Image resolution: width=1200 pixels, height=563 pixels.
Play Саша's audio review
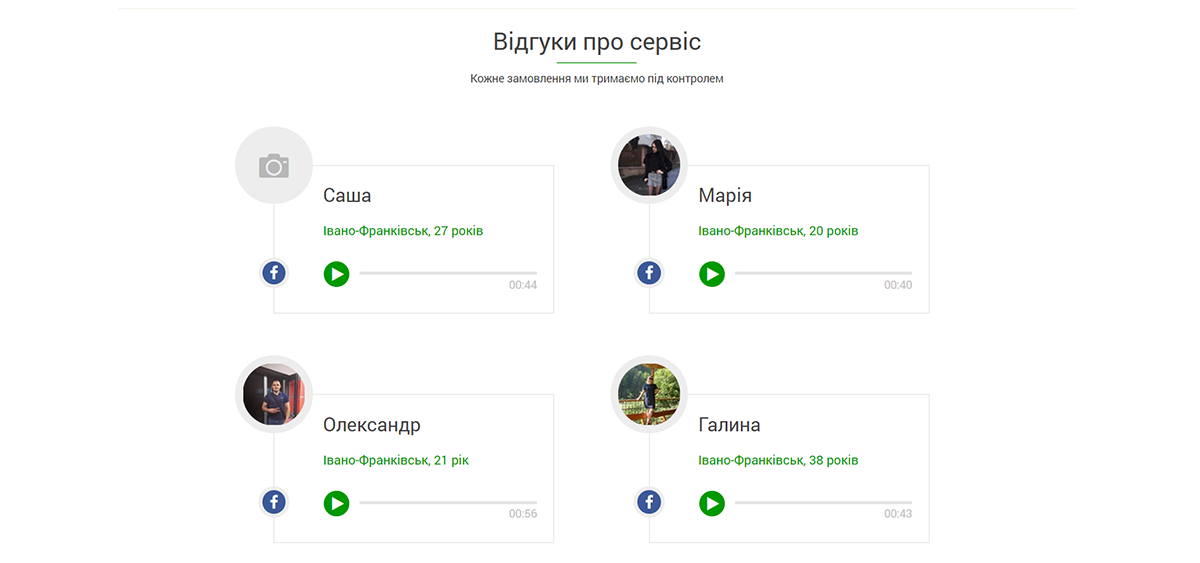336,273
